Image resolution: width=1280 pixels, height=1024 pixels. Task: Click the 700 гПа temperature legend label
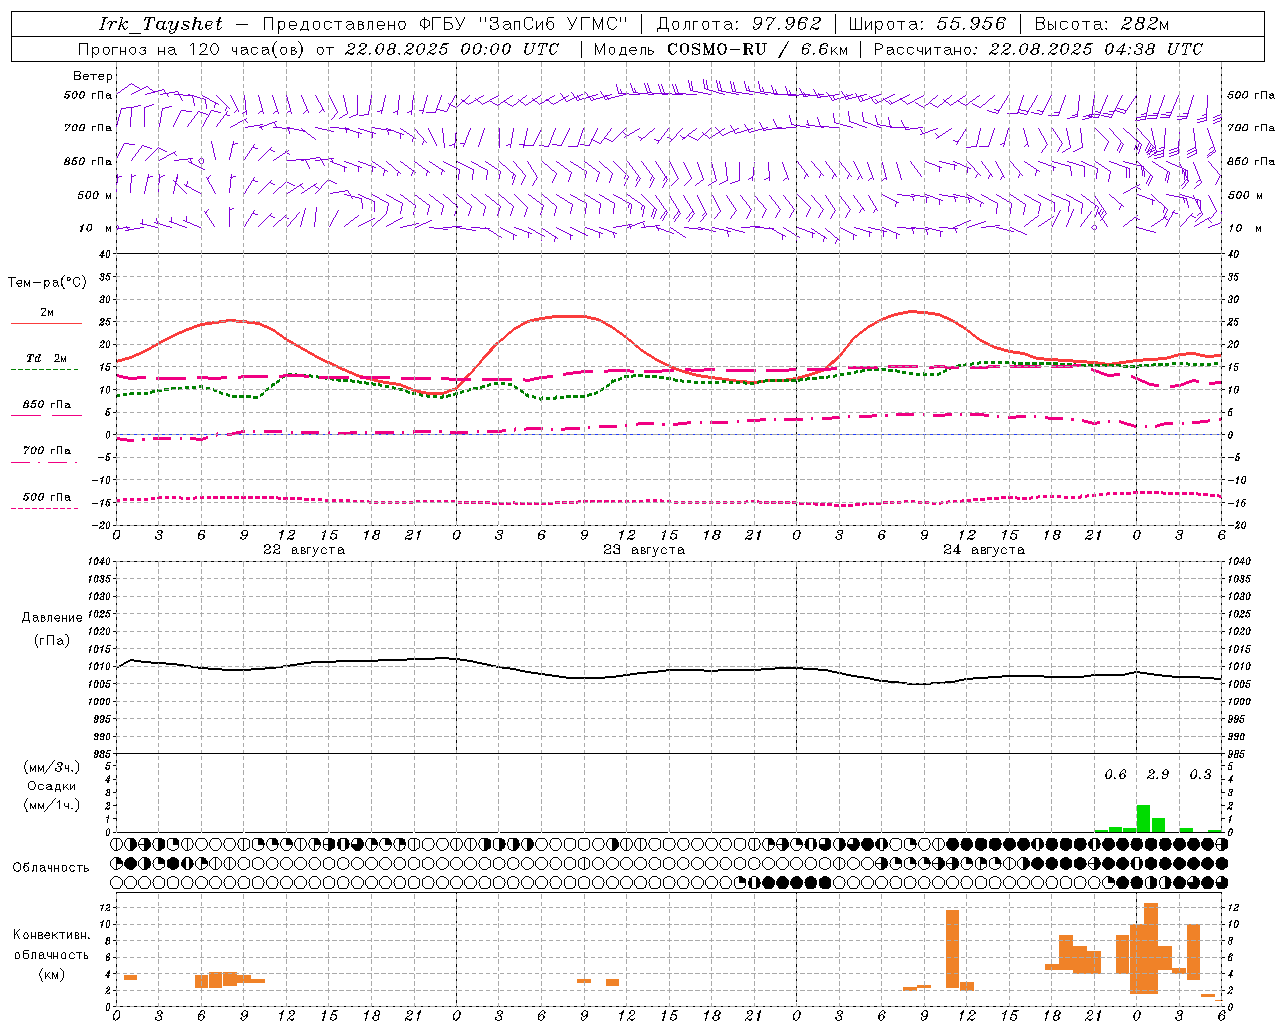coord(47,451)
